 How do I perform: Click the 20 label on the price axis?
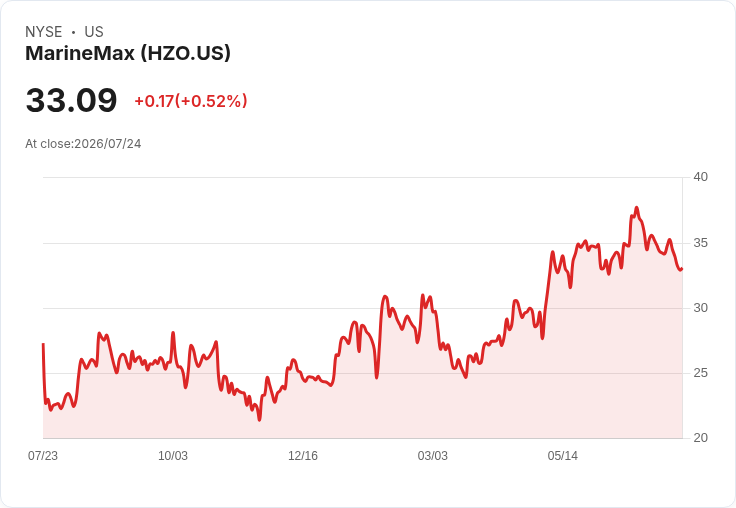701,438
